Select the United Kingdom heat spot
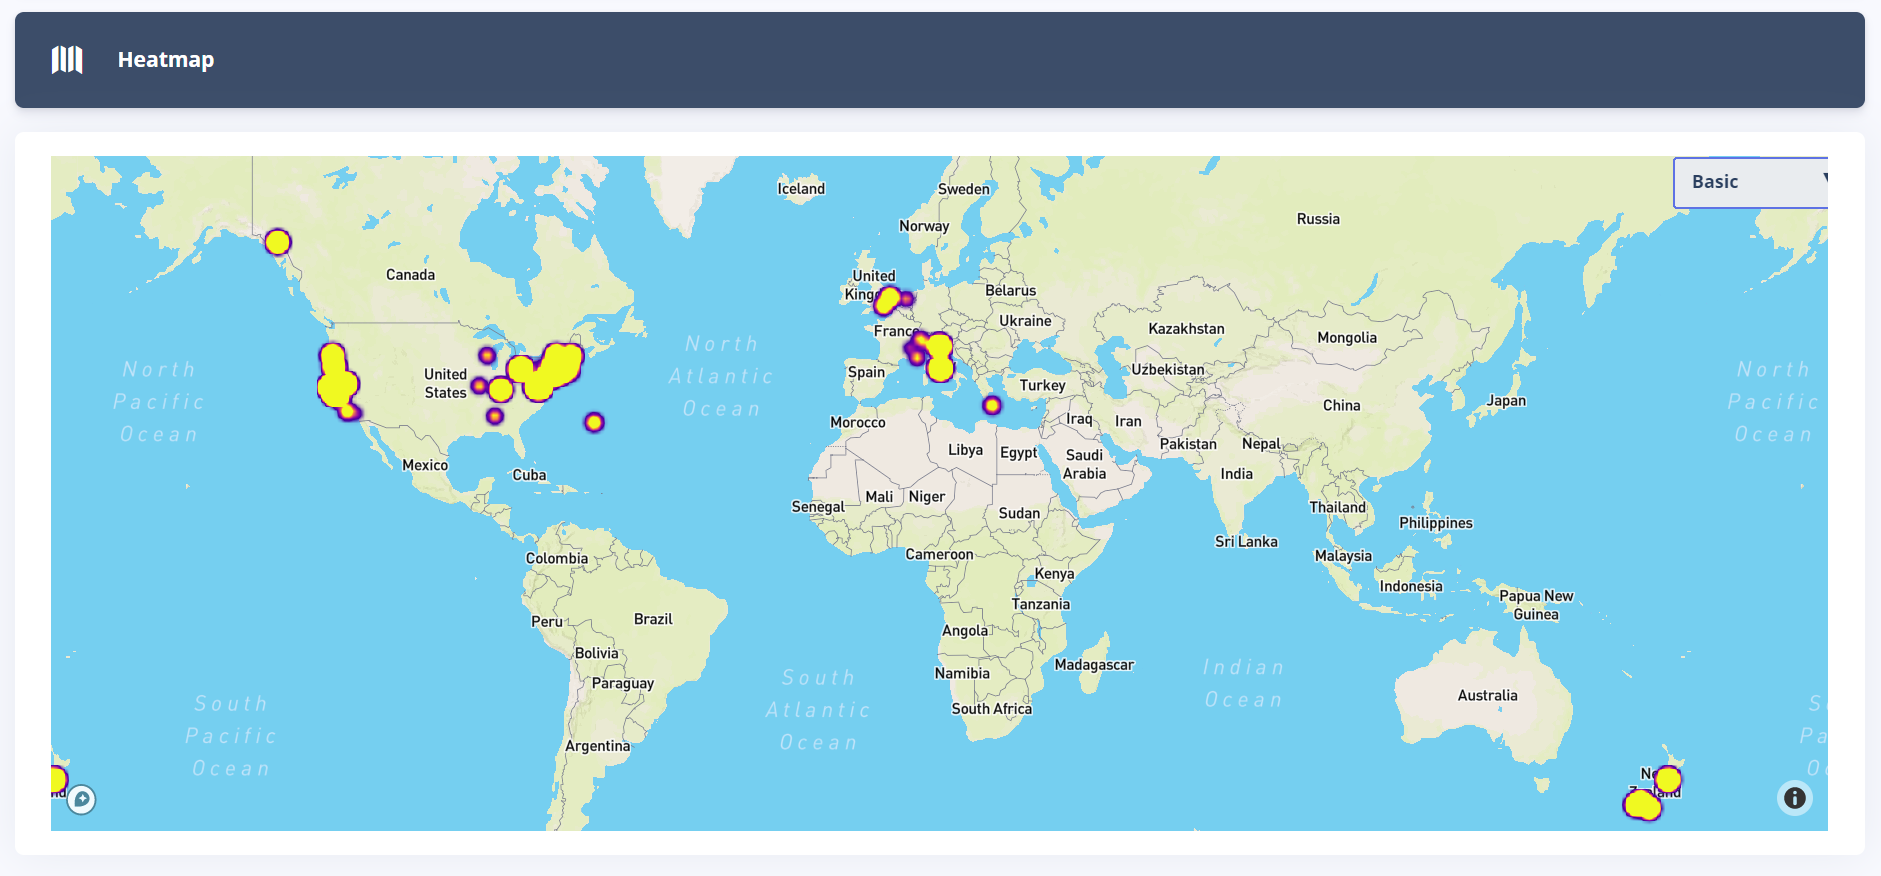Image resolution: width=1881 pixels, height=876 pixels. 887,300
